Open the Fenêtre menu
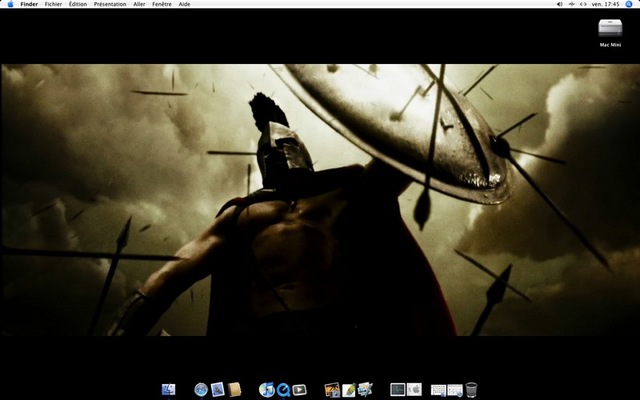 pos(162,4)
